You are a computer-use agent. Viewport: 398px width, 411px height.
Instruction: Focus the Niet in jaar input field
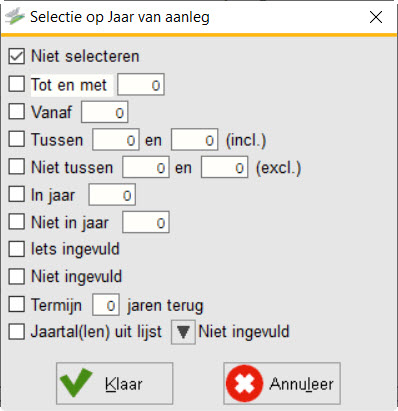tap(146, 222)
